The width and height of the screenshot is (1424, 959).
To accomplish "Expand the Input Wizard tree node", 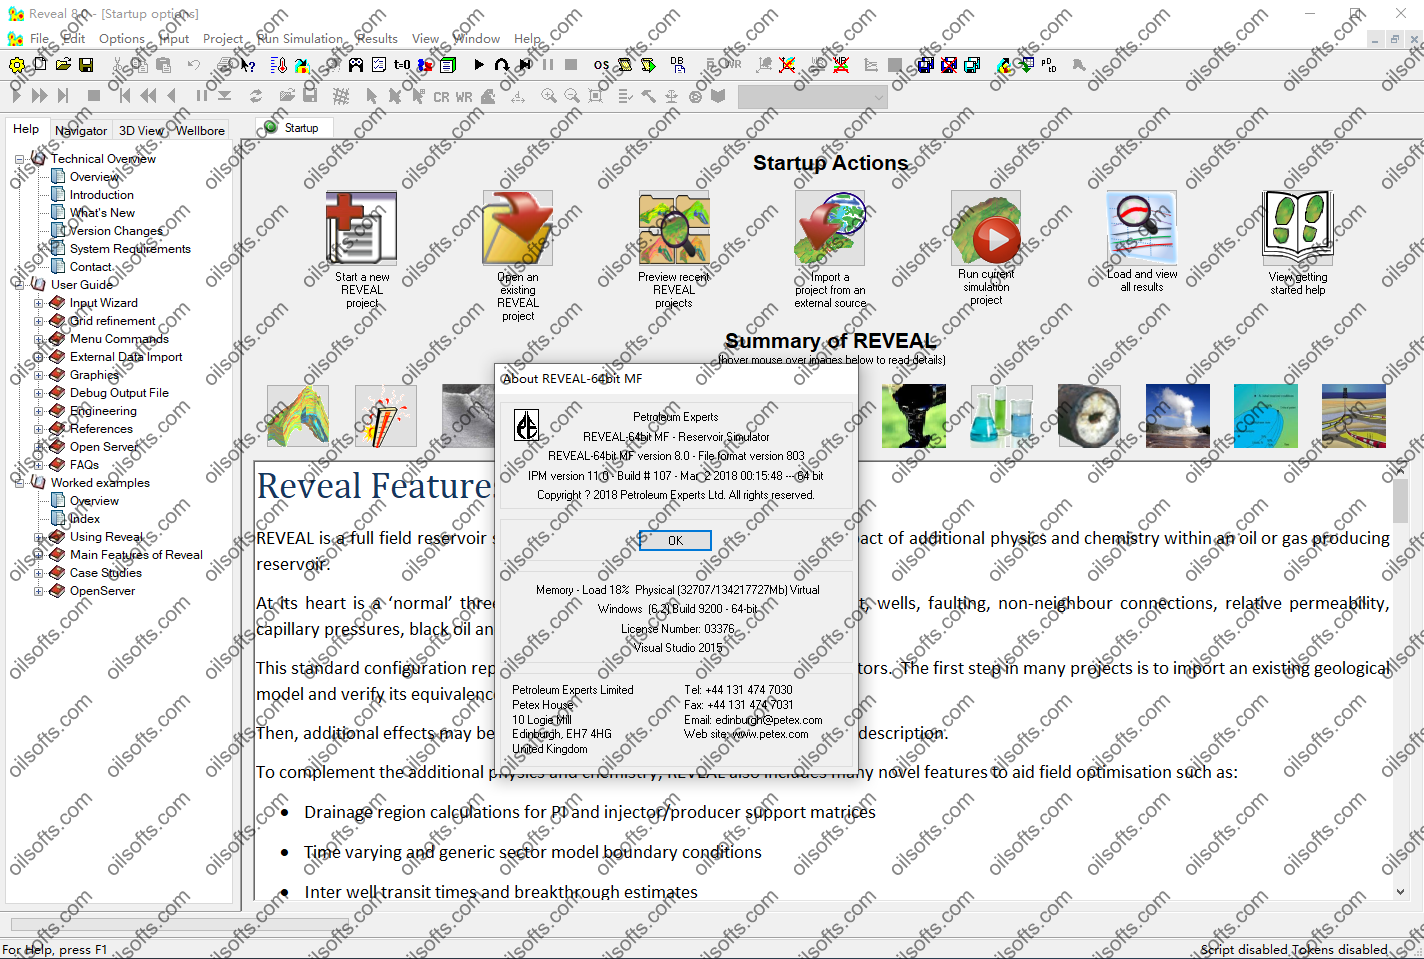I will (x=39, y=303).
